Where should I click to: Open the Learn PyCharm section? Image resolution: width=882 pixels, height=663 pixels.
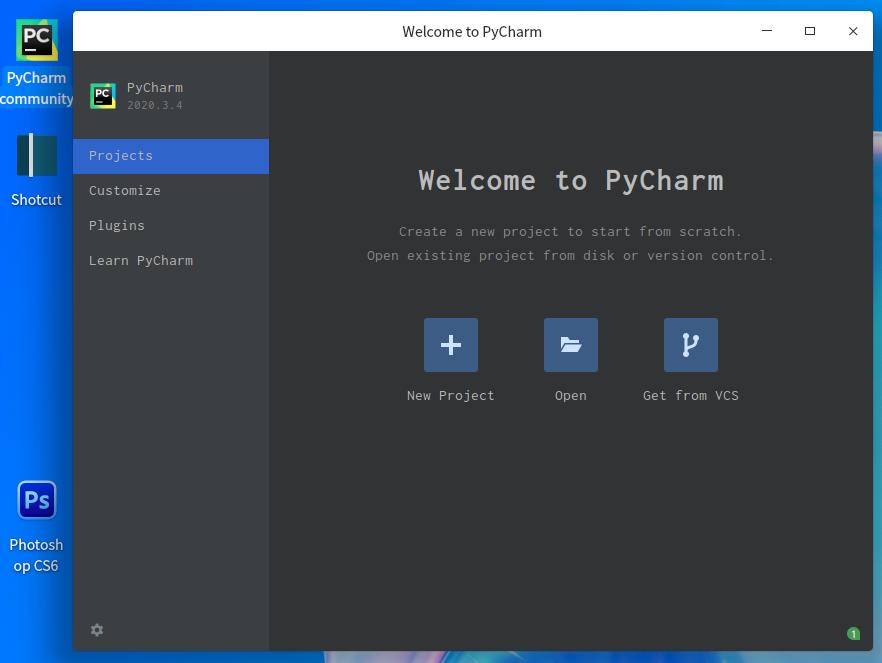pyautogui.click(x=141, y=261)
